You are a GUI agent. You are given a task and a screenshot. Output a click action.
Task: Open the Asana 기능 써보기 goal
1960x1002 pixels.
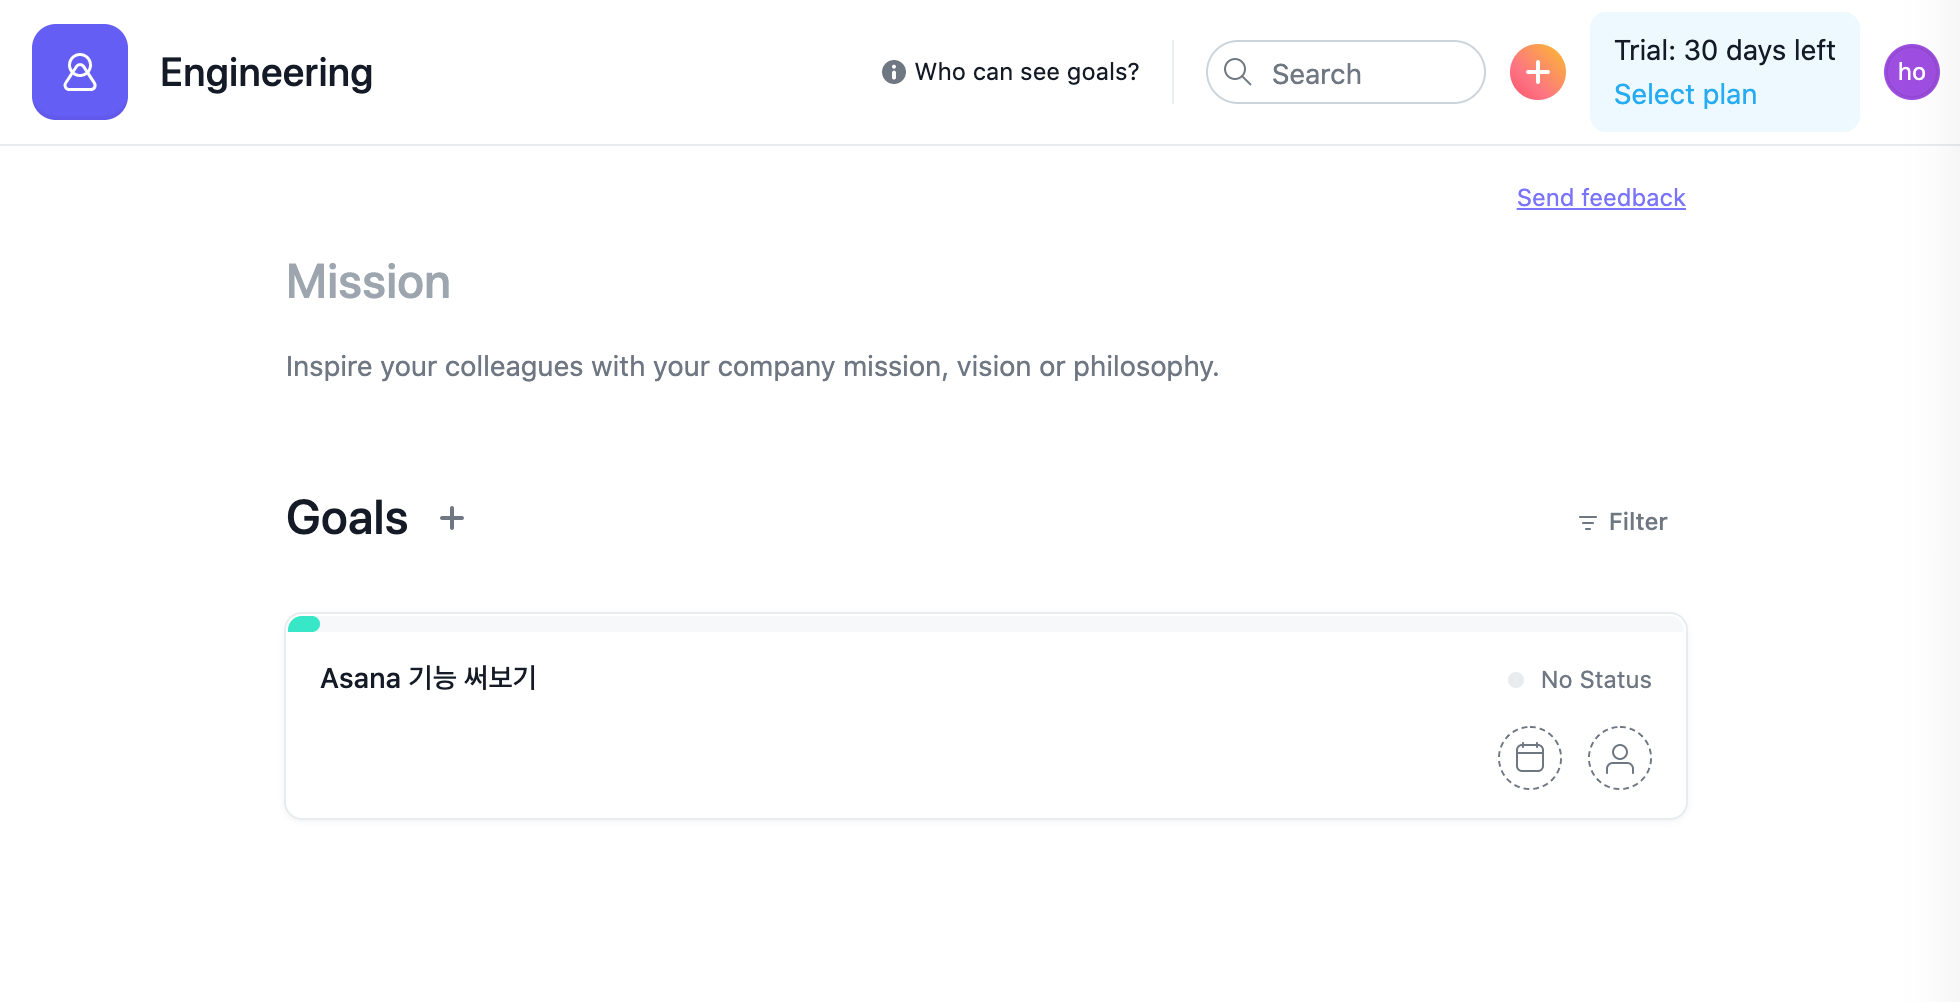coord(428,678)
